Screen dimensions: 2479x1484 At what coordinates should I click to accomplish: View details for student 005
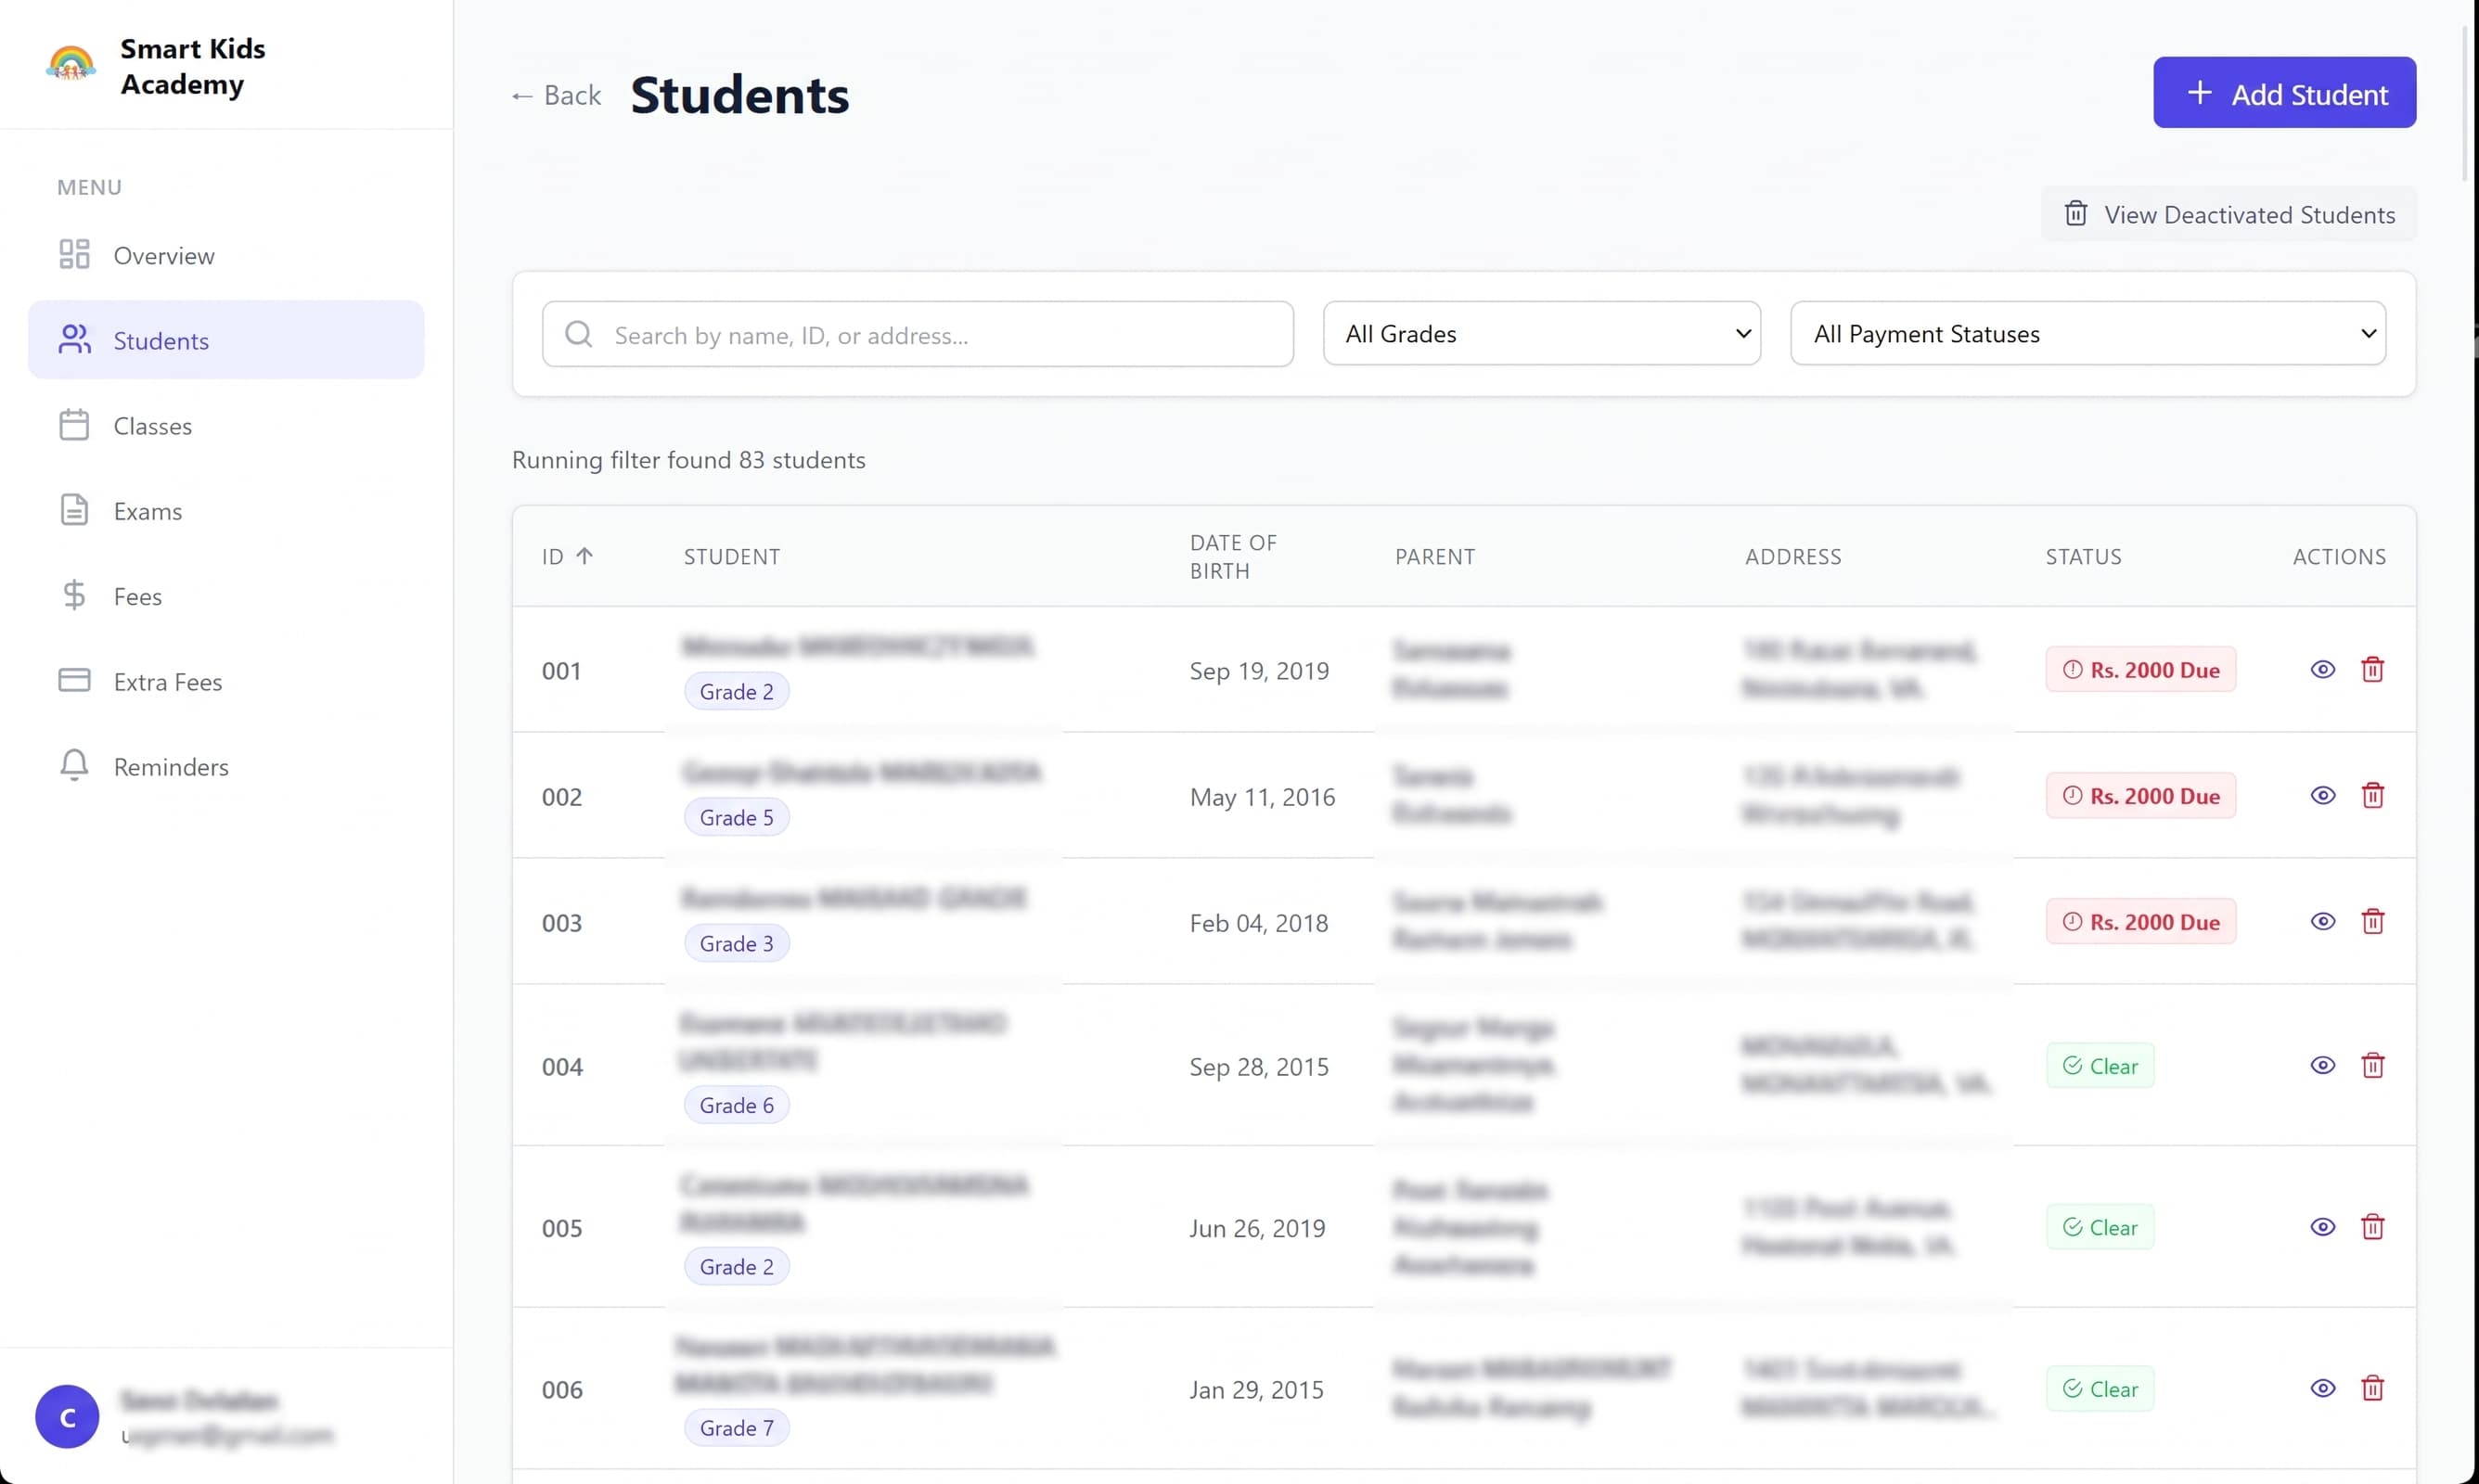[x=2322, y=1227]
